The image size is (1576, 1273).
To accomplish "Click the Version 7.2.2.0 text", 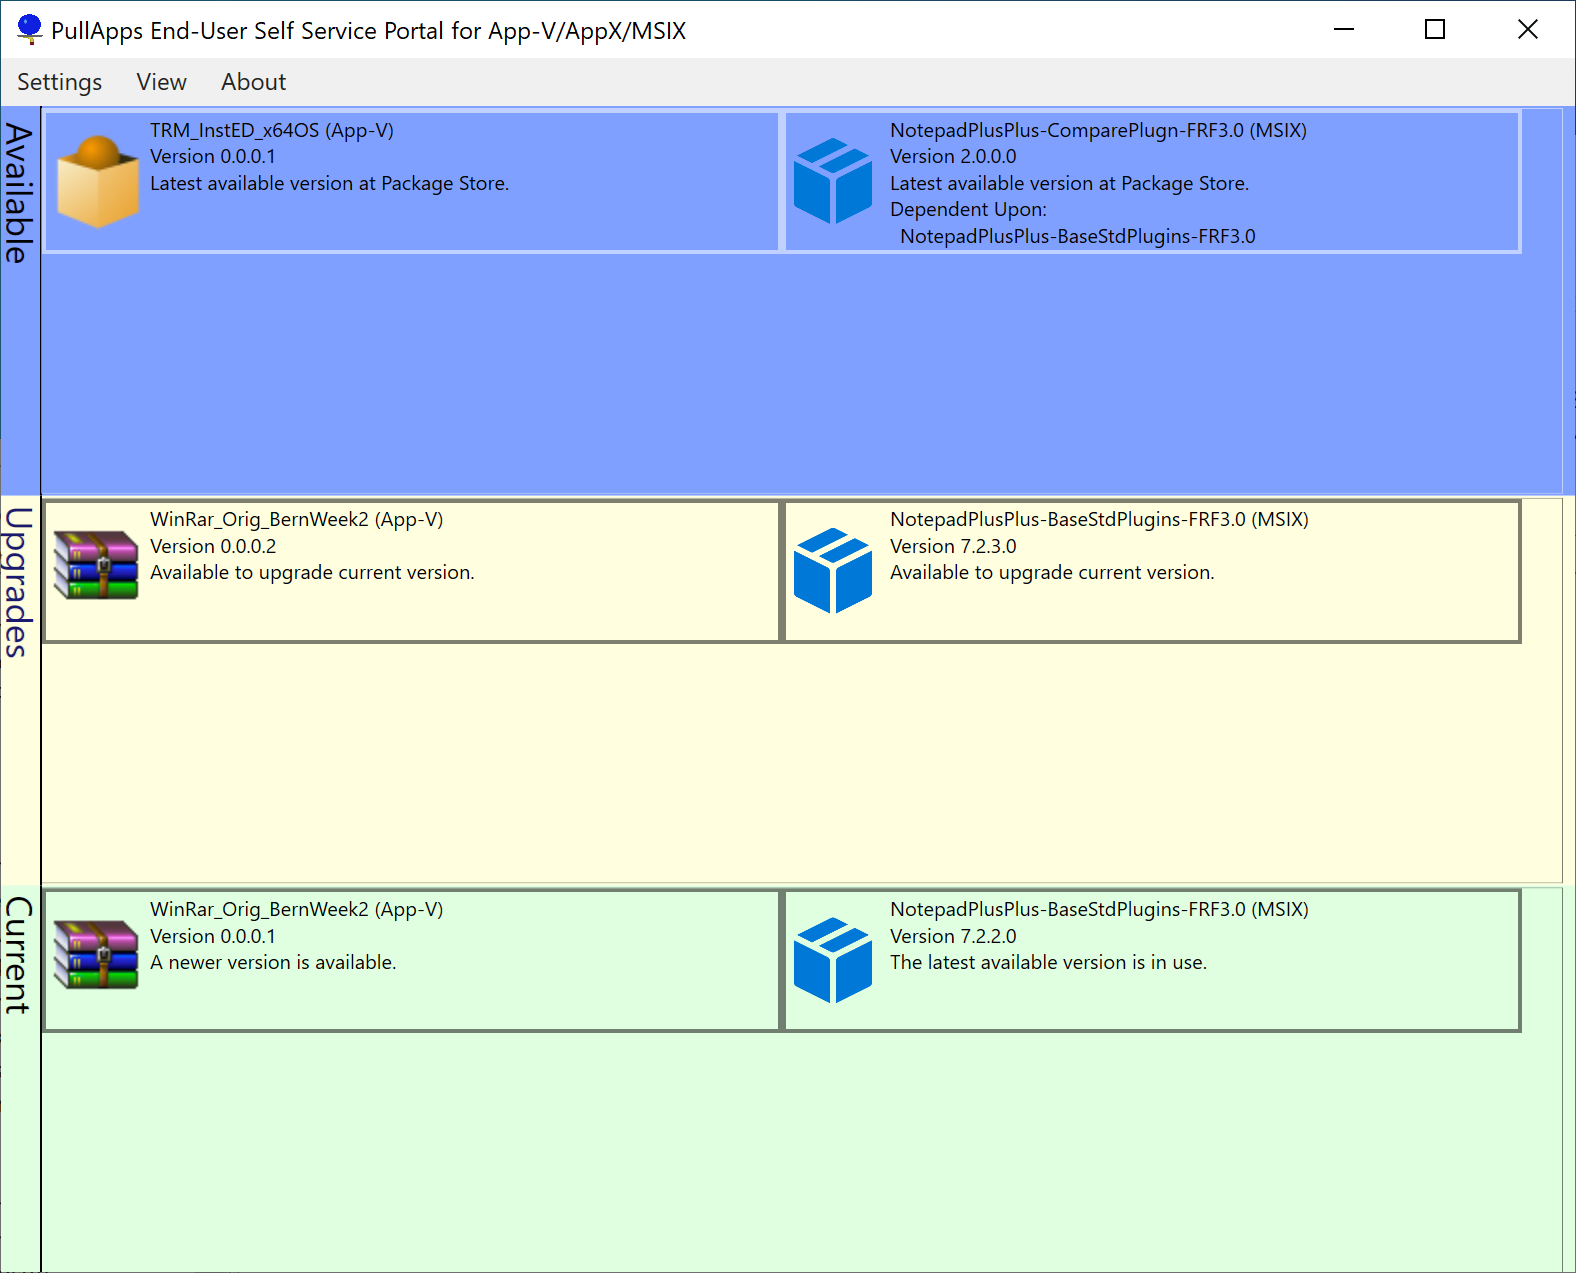I will coord(953,936).
